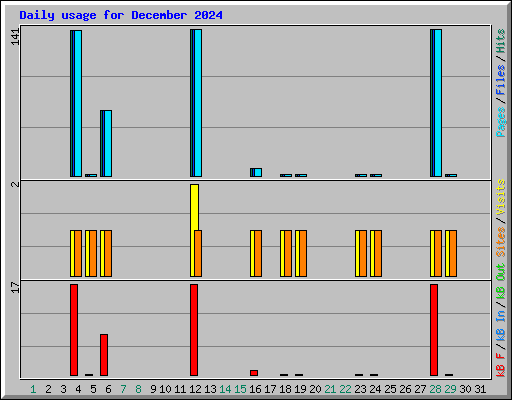Click the small red kB bar for day 16
This screenshot has width=512, height=400.
(254, 373)
